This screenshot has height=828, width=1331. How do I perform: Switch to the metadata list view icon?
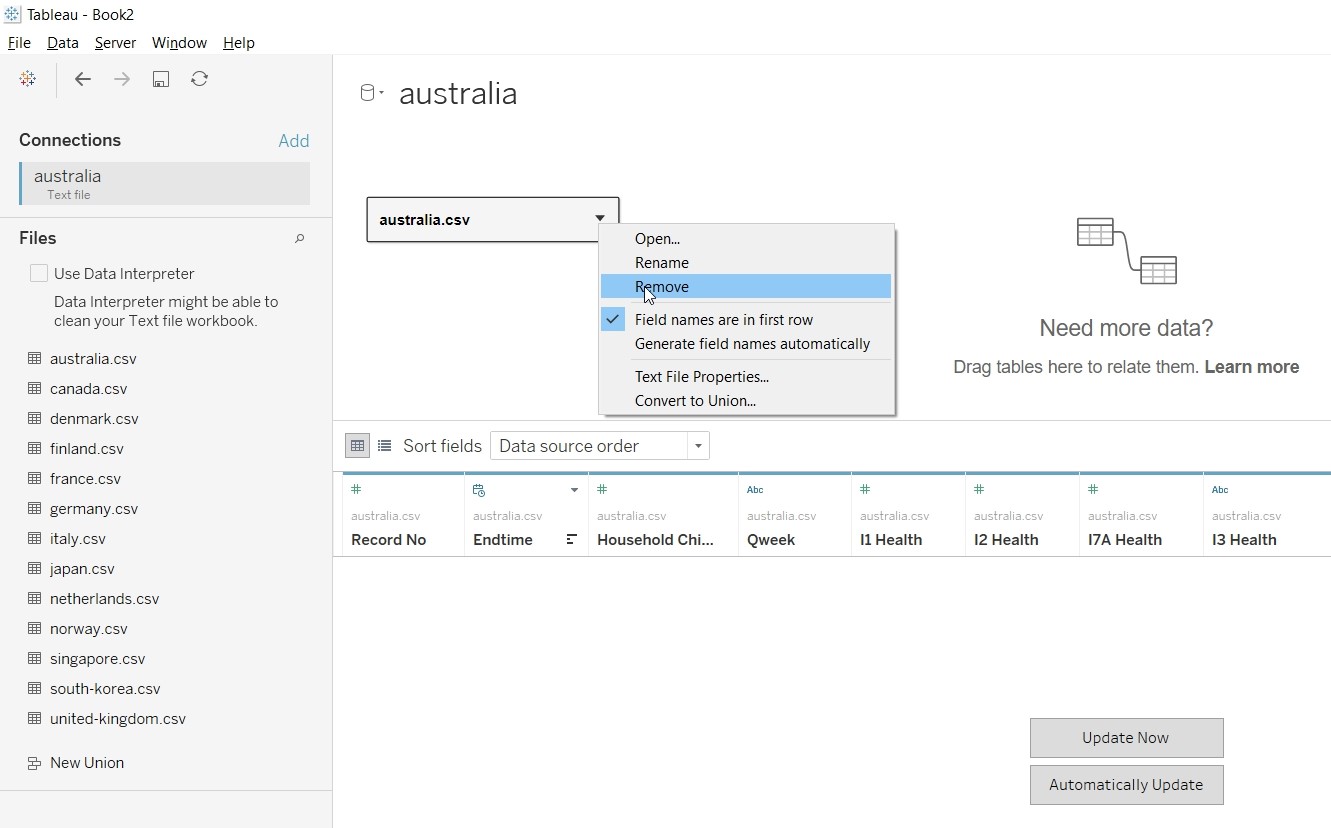point(384,446)
